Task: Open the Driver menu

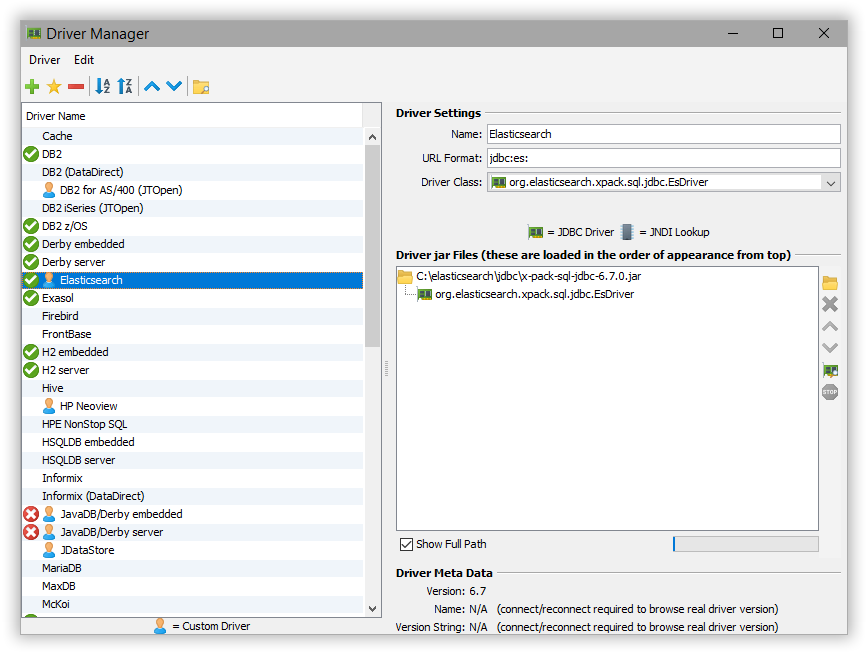Action: (44, 60)
